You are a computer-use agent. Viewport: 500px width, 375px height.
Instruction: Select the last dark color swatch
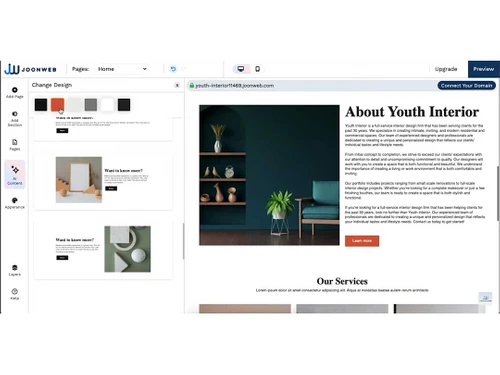pos(124,105)
